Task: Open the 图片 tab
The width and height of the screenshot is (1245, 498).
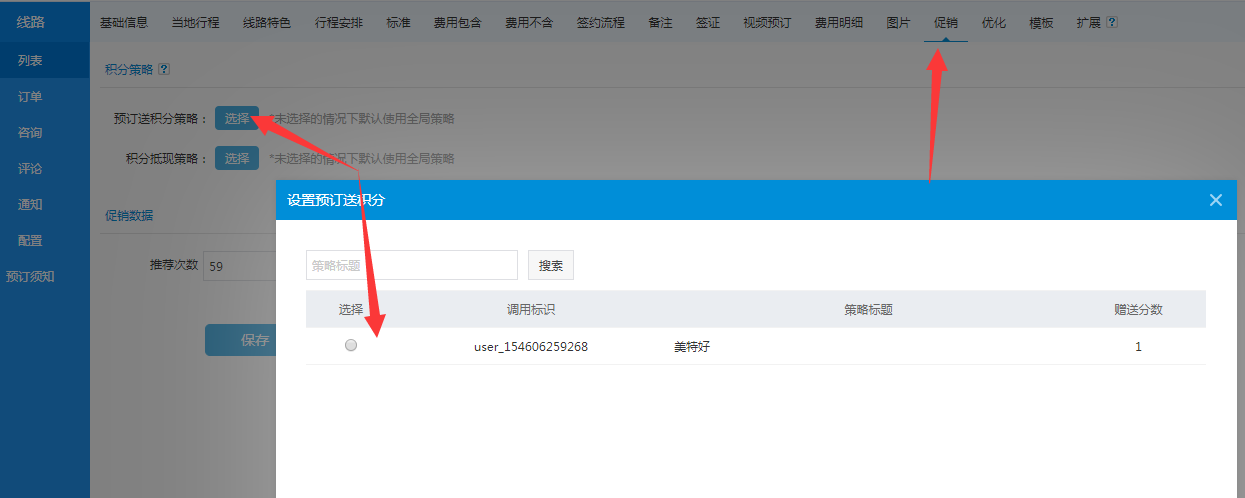Action: (x=898, y=22)
